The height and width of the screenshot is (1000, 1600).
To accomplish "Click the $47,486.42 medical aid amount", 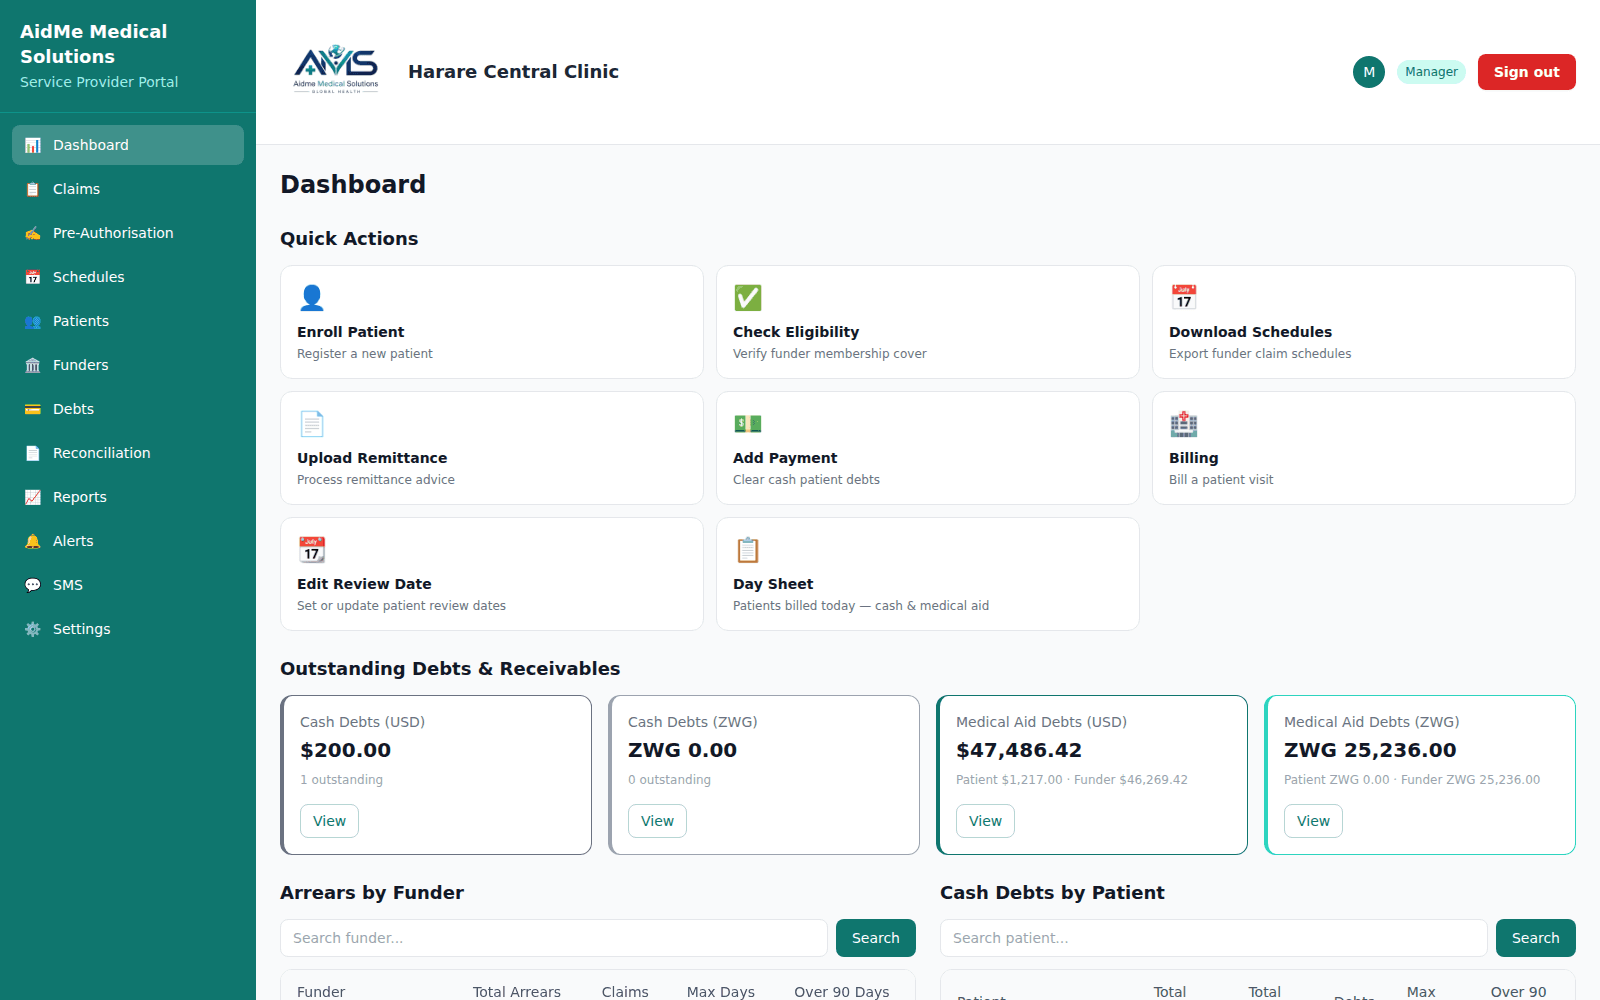I will (1019, 750).
